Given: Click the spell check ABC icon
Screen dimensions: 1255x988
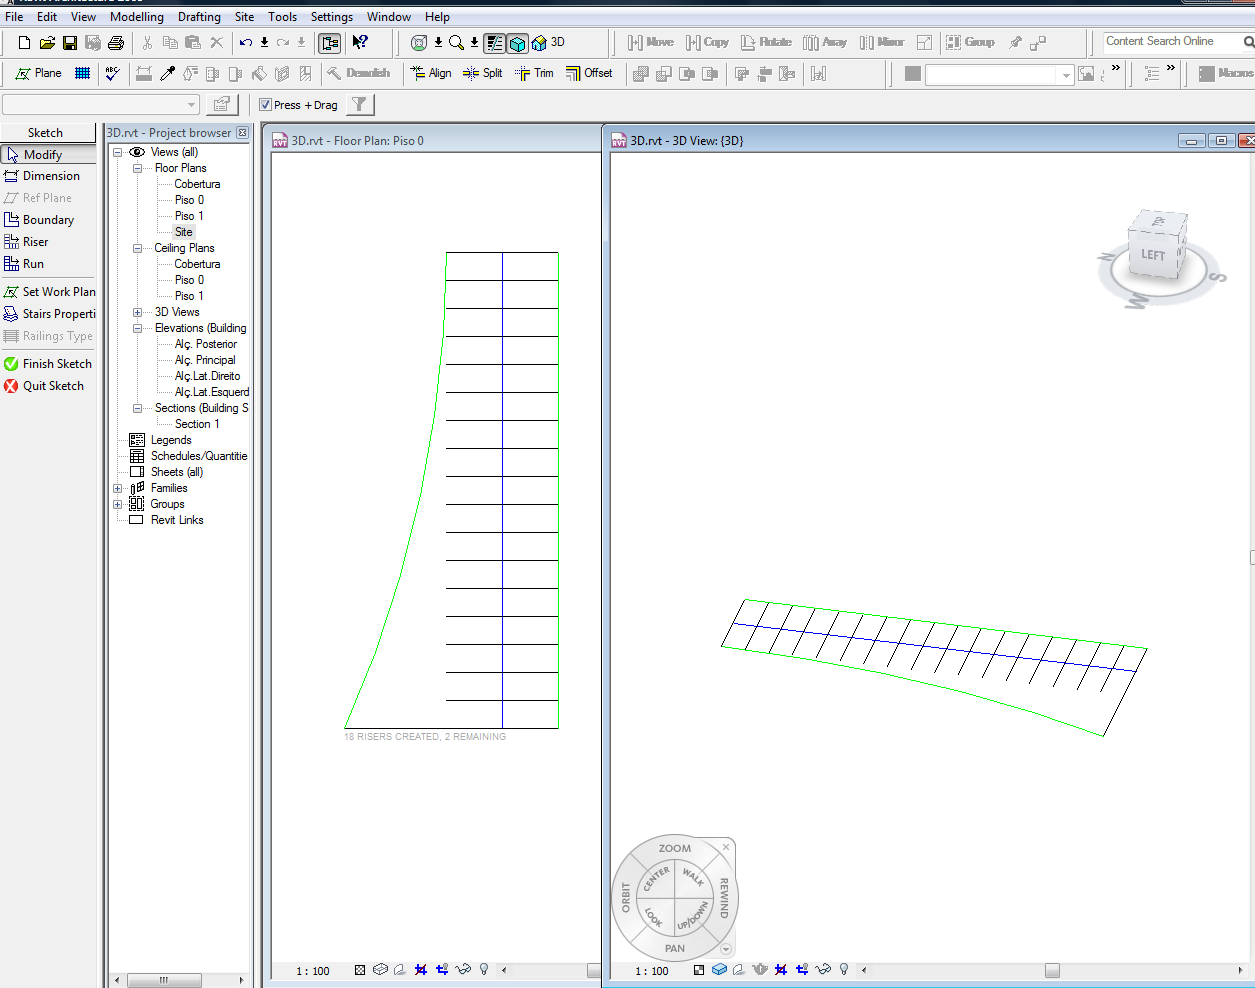Looking at the screenshot, I should 113,73.
